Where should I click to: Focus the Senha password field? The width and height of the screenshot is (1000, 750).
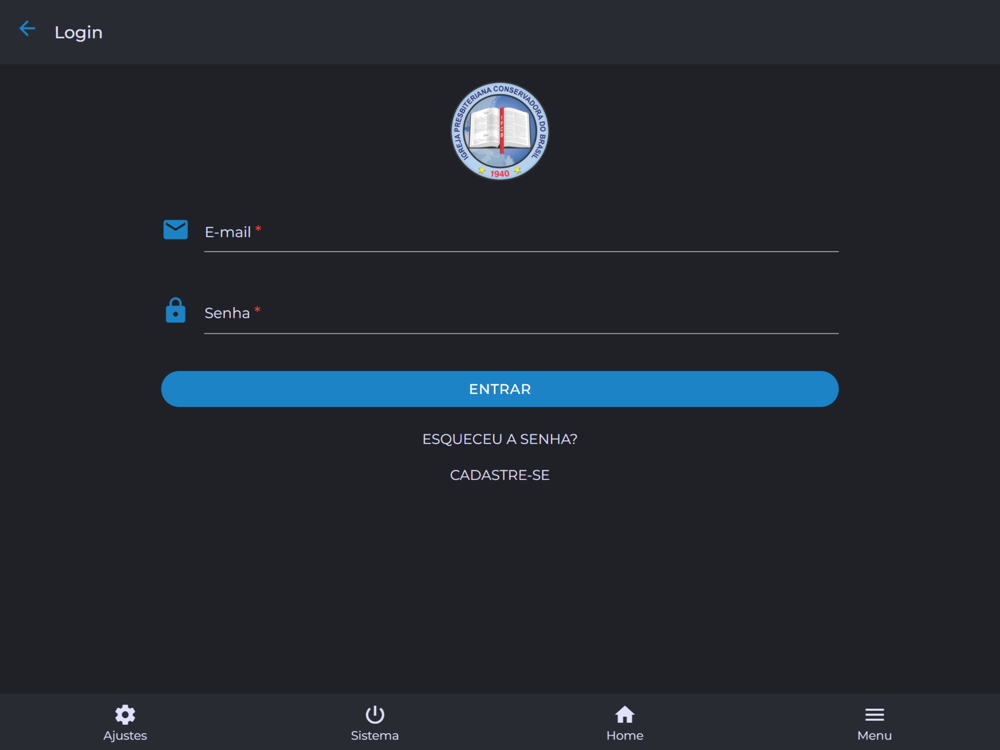pos(521,313)
